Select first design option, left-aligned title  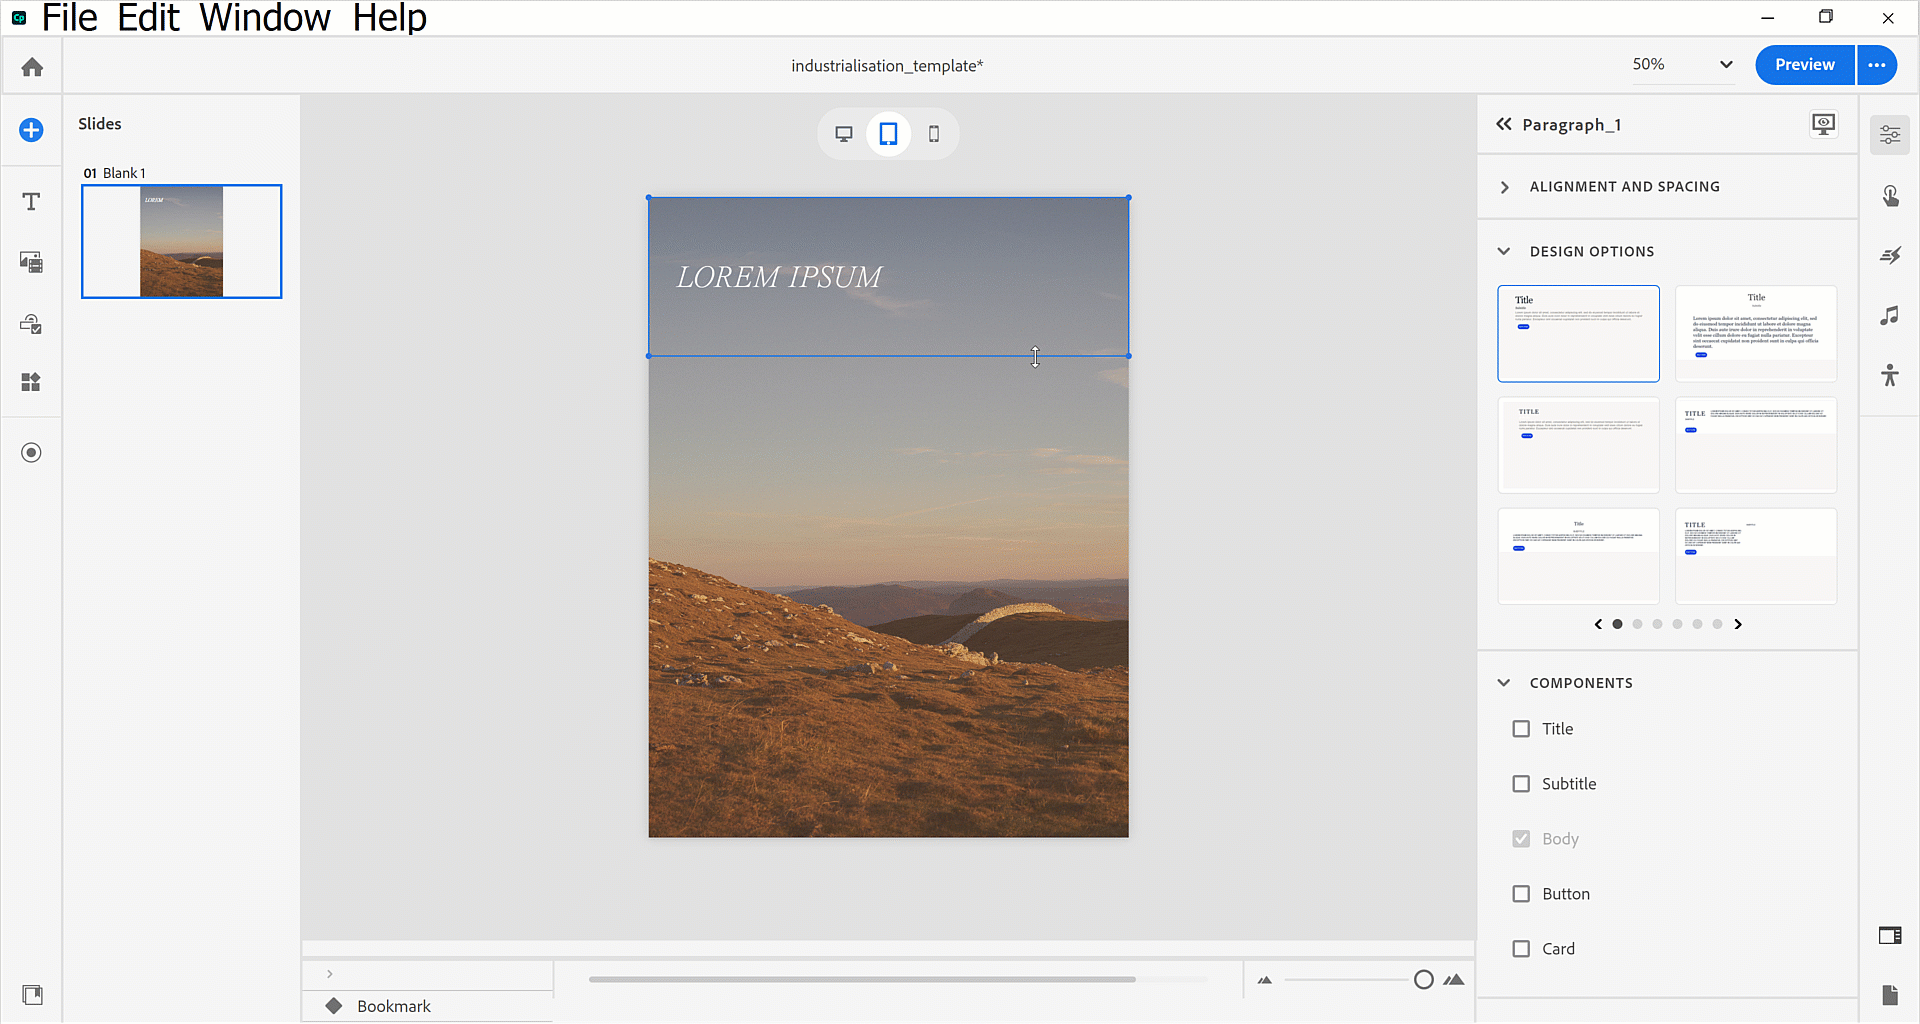pyautogui.click(x=1578, y=334)
